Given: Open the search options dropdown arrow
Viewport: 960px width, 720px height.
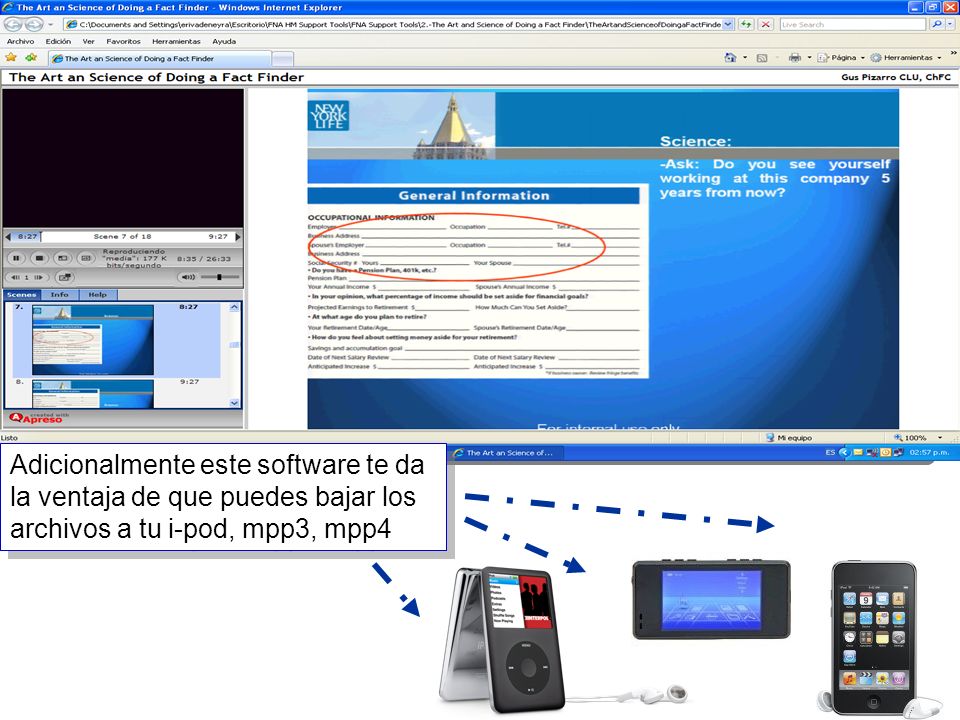Looking at the screenshot, I should (950, 24).
